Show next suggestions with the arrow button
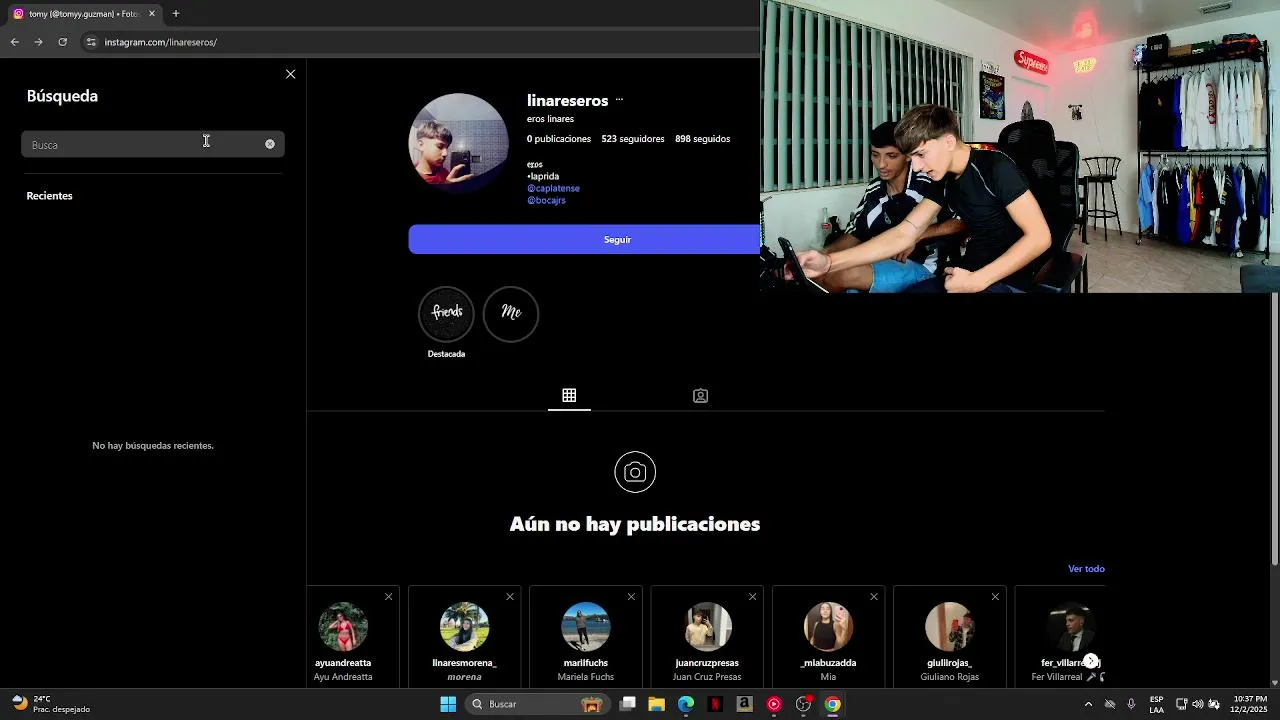1280x720 pixels. pos(1090,661)
